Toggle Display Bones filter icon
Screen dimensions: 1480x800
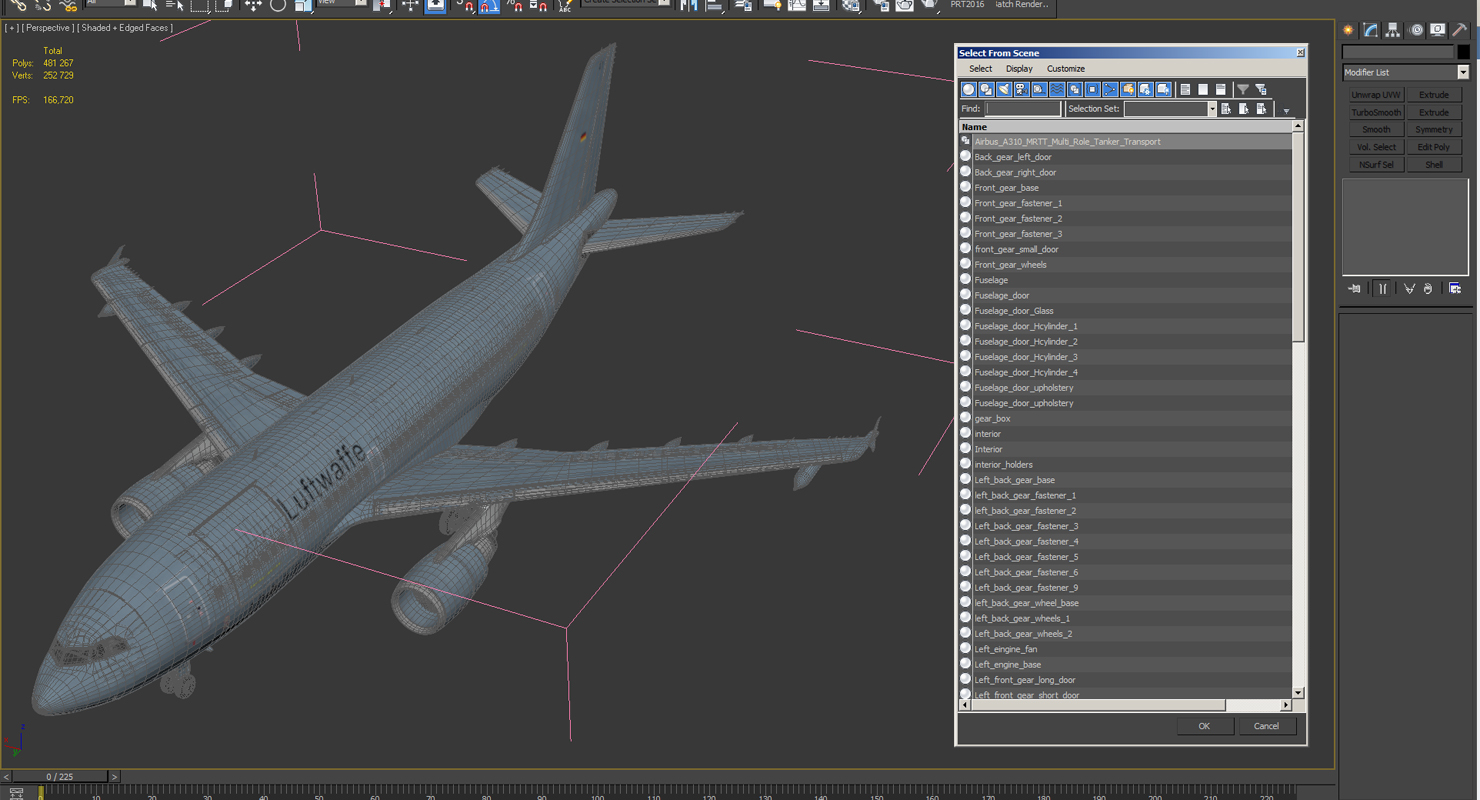pyautogui.click(x=1110, y=89)
